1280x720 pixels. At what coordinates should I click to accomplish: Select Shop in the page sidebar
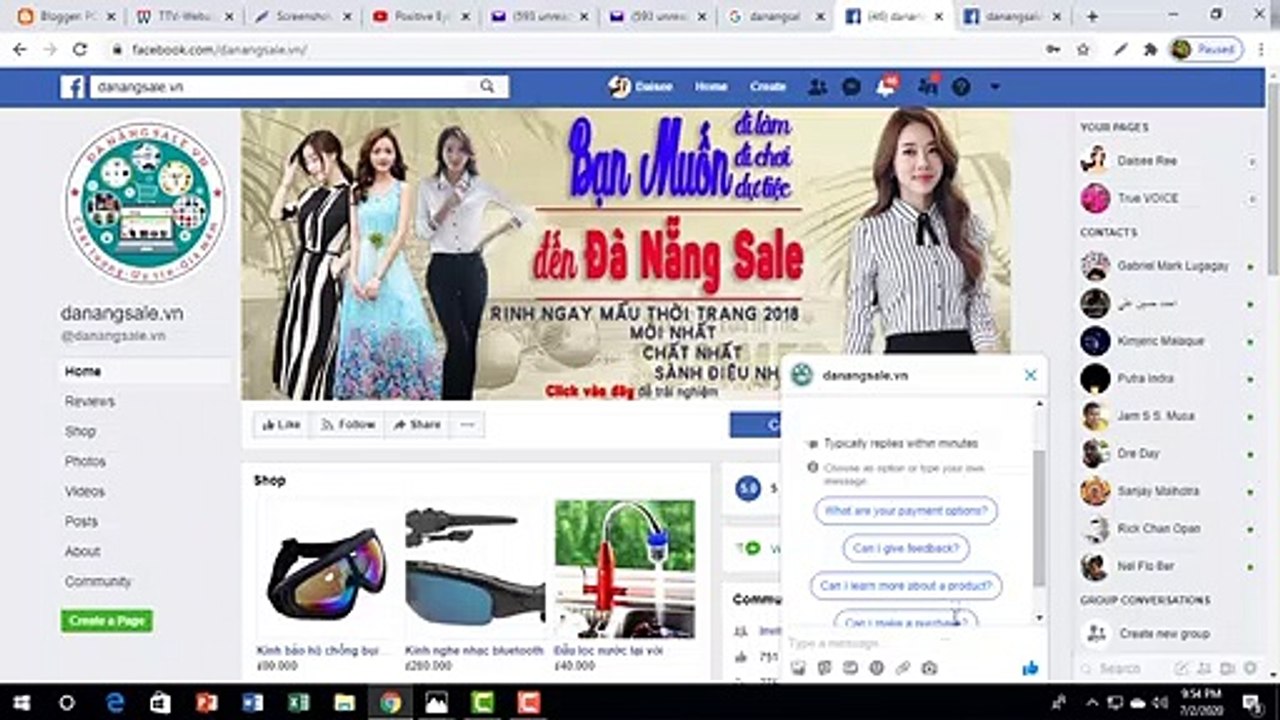[x=80, y=431]
